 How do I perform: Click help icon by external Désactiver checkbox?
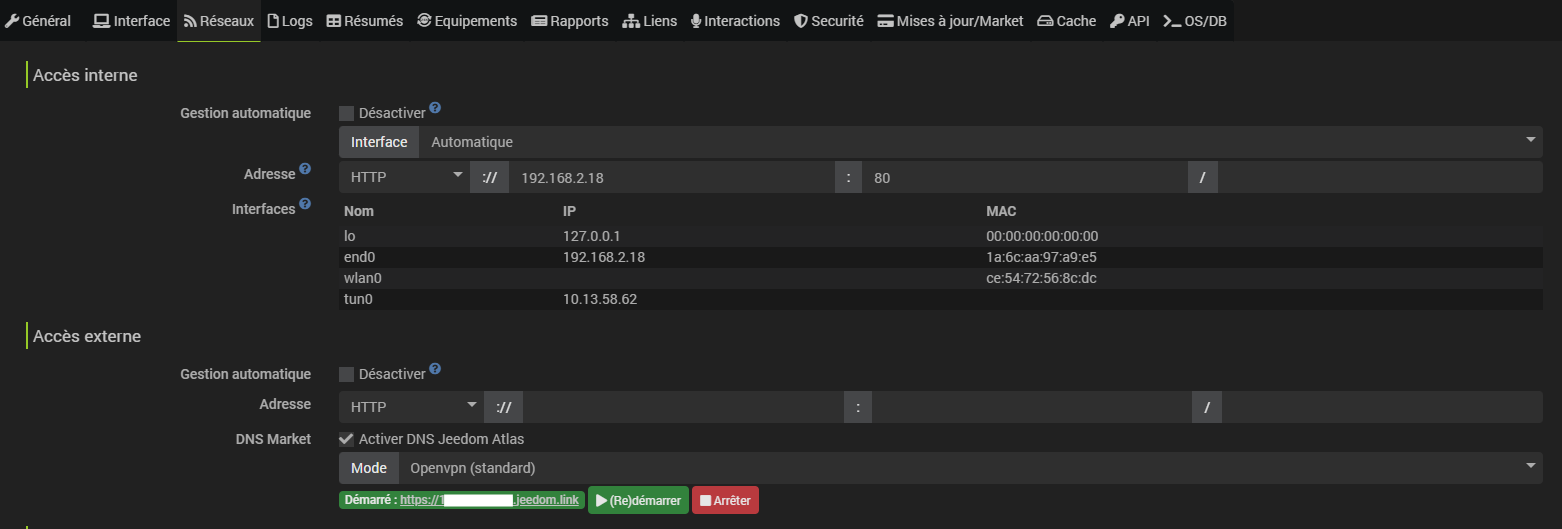point(435,370)
